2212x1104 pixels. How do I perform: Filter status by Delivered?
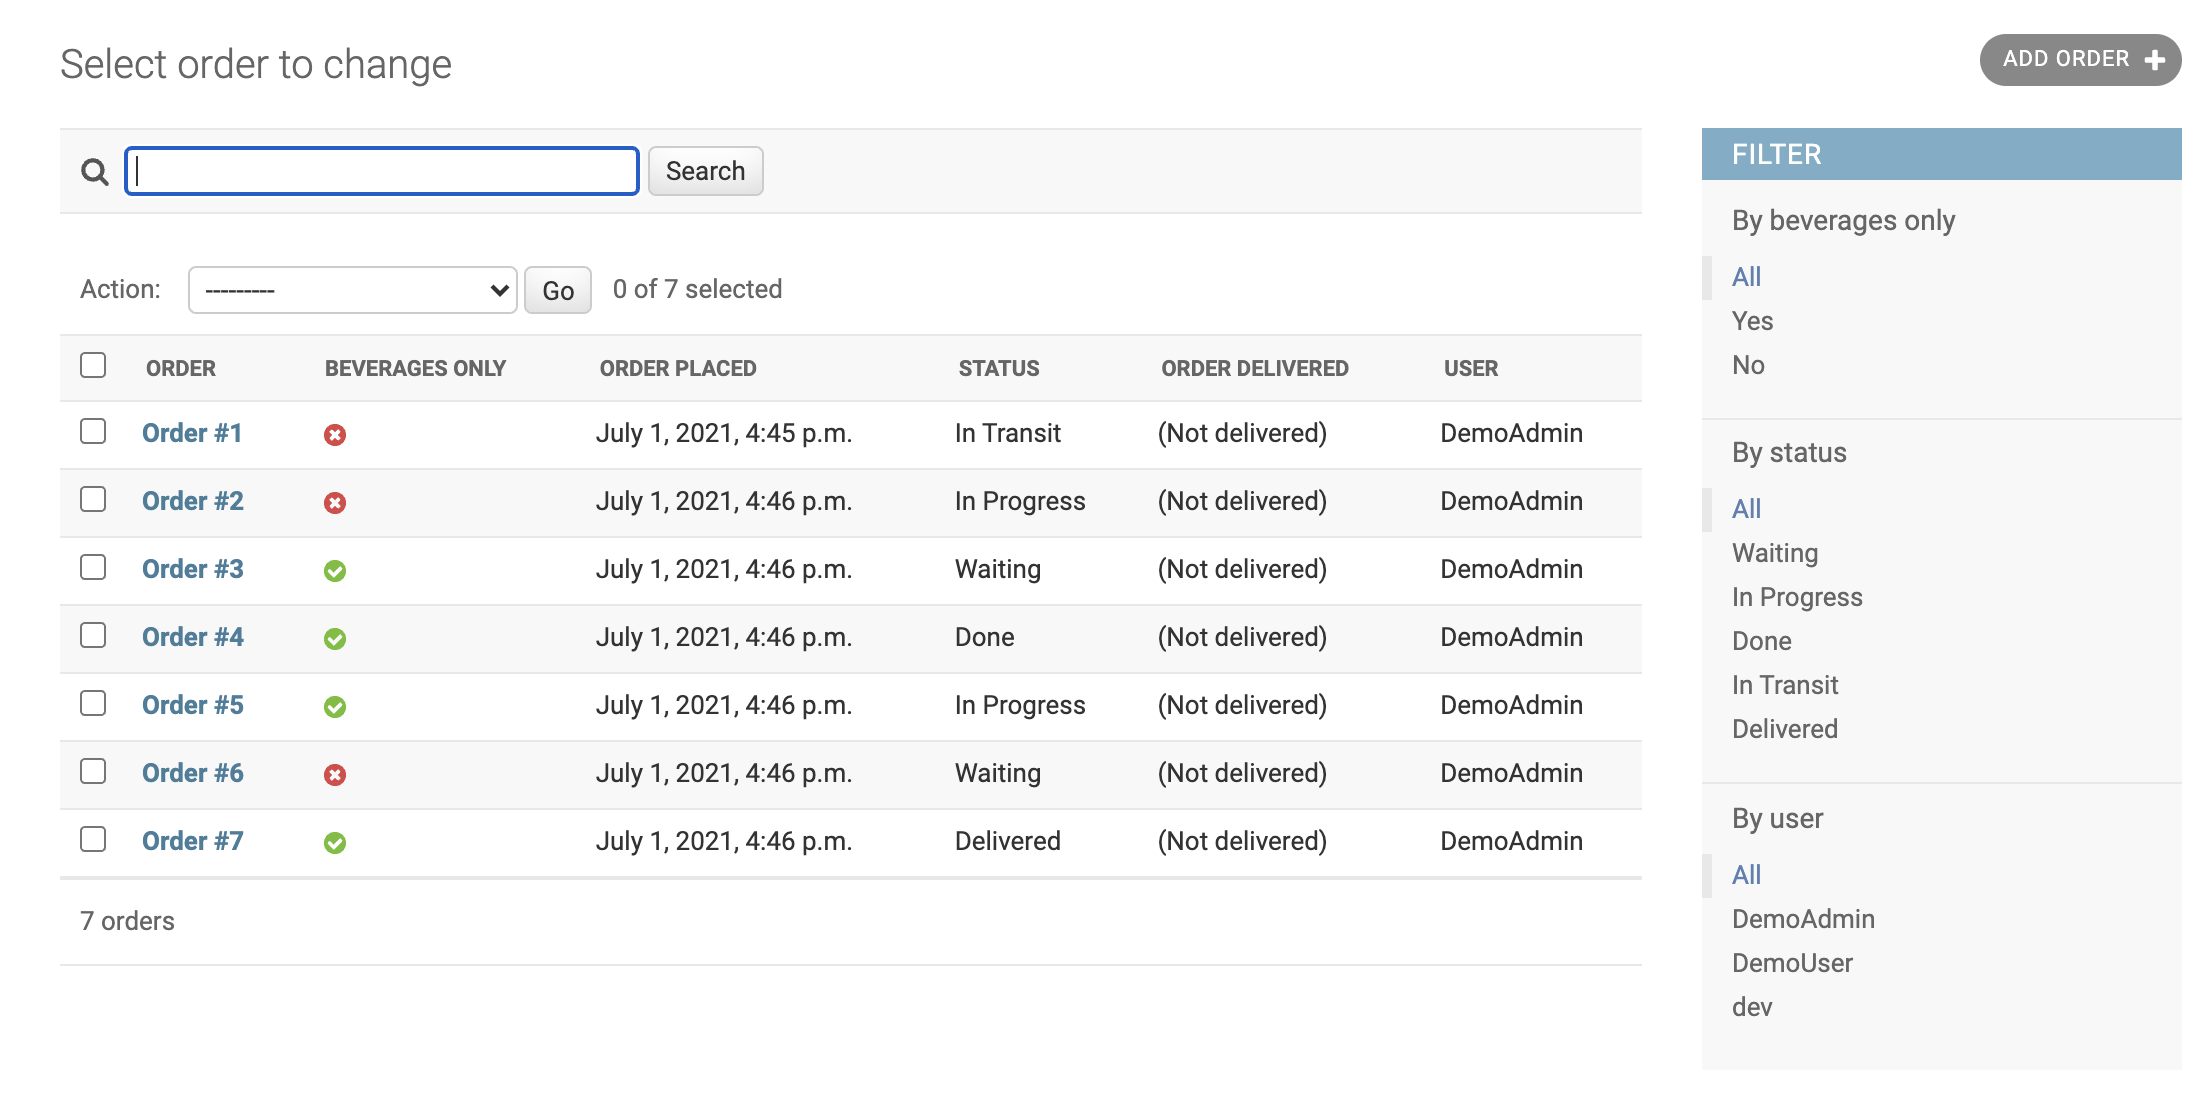coord(1785,729)
